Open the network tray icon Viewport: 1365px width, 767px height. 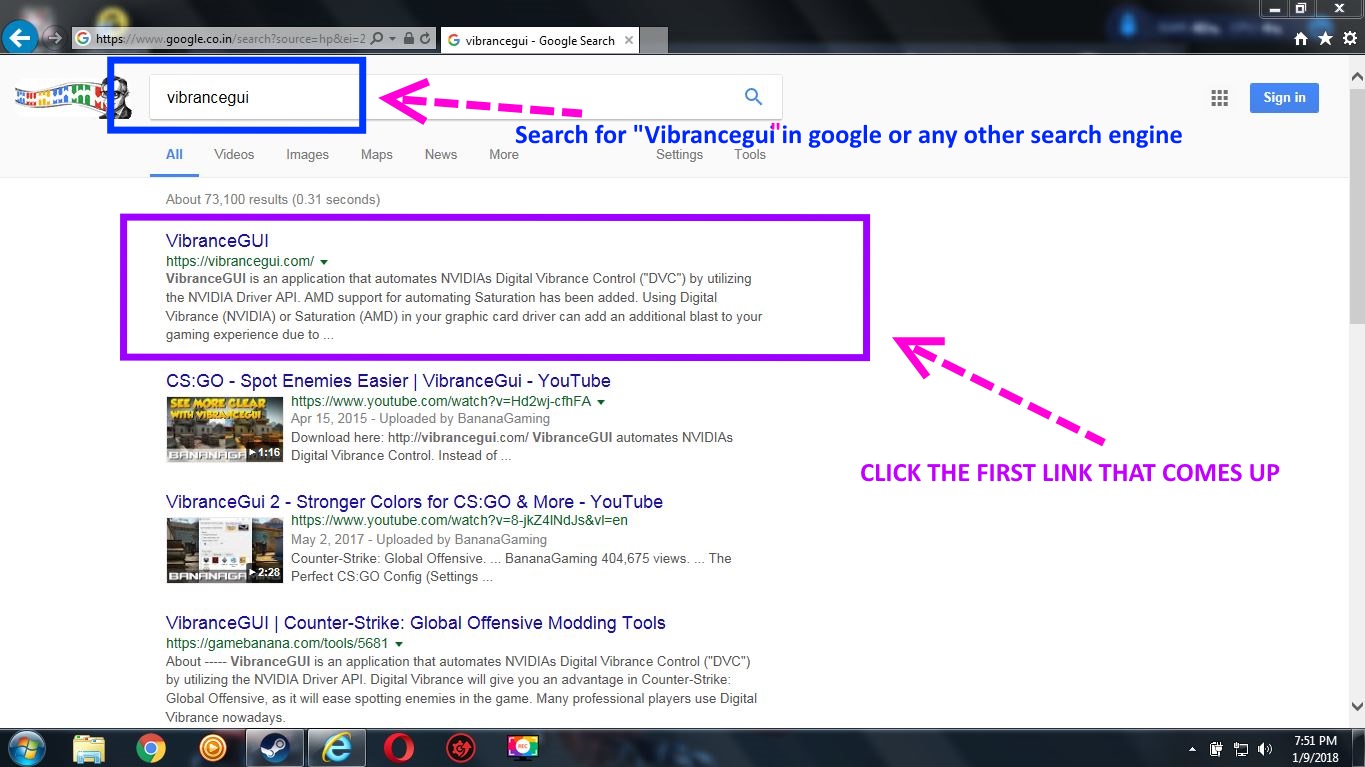pos(1241,748)
